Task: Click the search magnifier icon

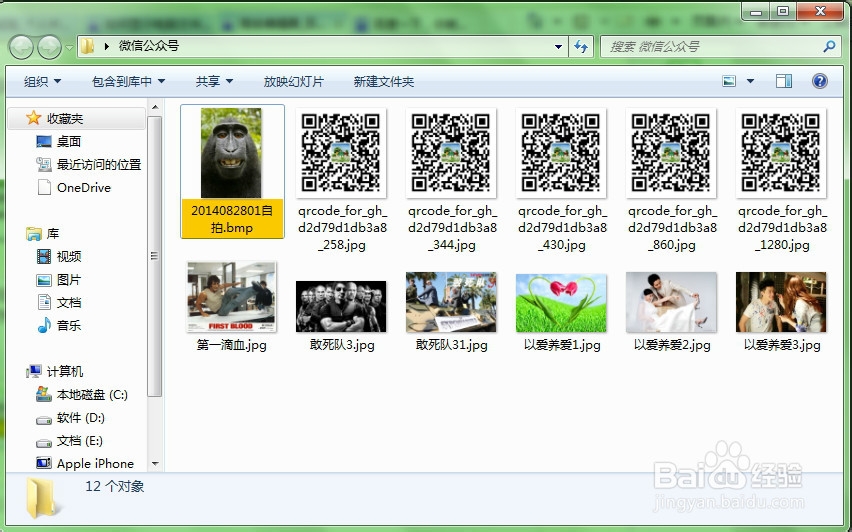Action: point(829,47)
